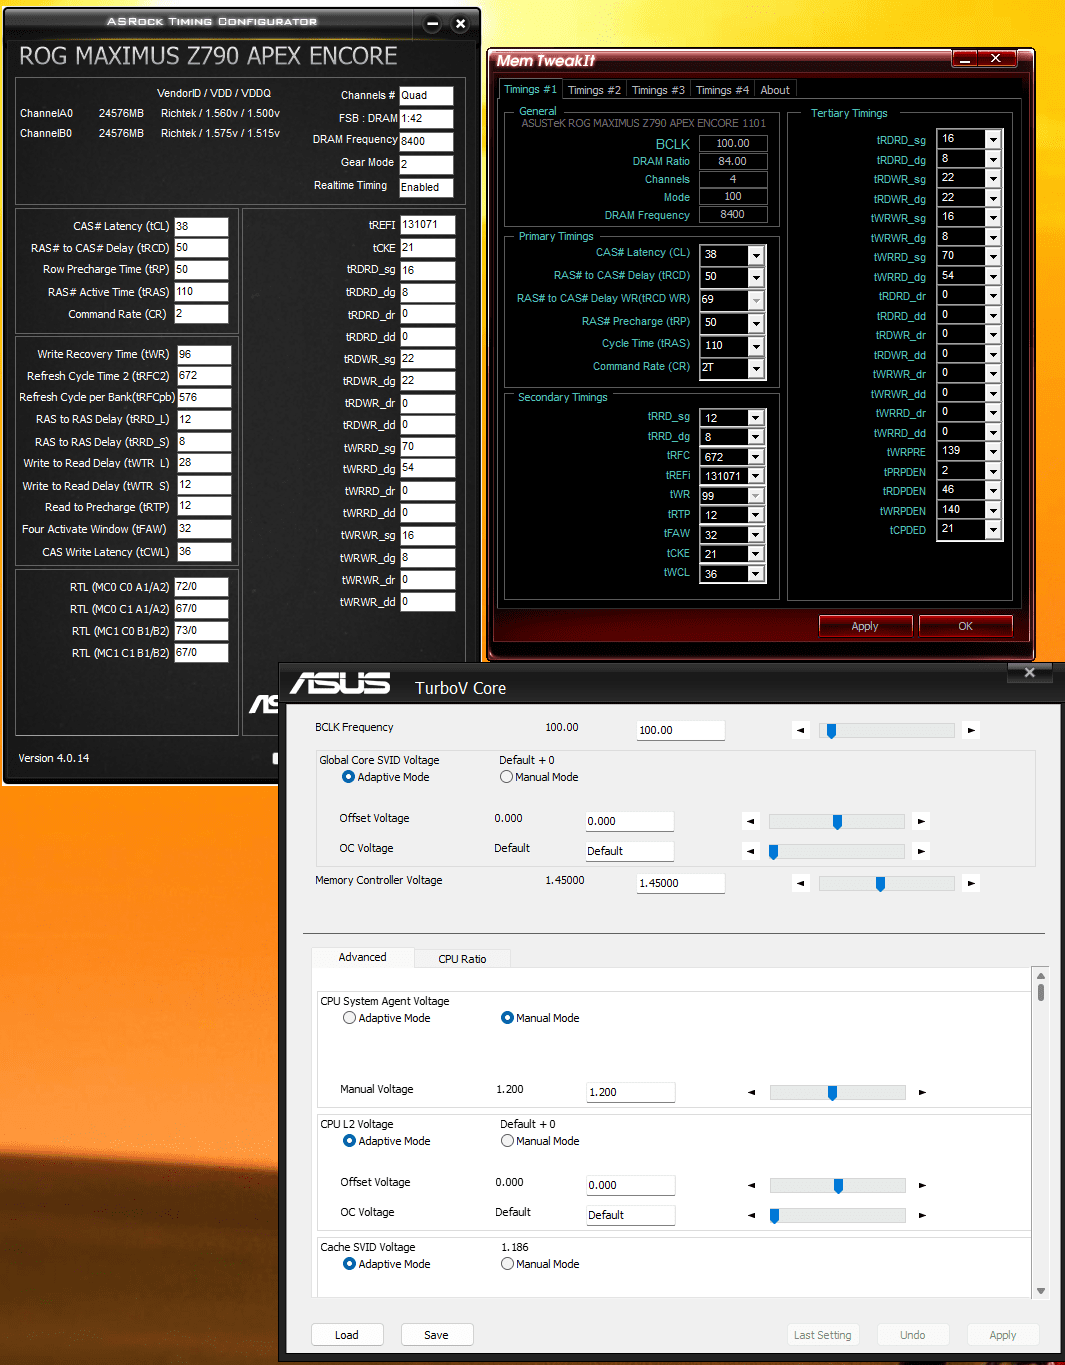Click left arrow for Global Core OC Voltage

pyautogui.click(x=750, y=852)
